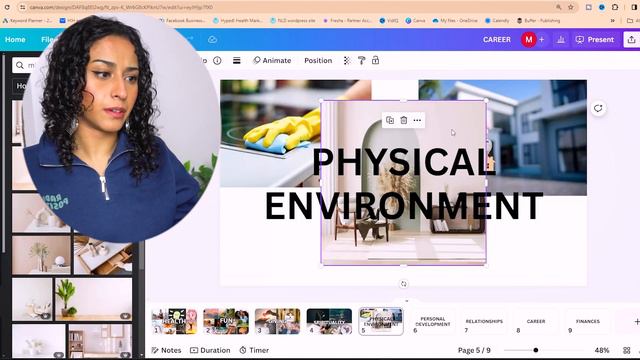The width and height of the screenshot is (640, 360).
Task: Open page 7 RELATIONSHIPS thumbnail
Action: coord(484,322)
